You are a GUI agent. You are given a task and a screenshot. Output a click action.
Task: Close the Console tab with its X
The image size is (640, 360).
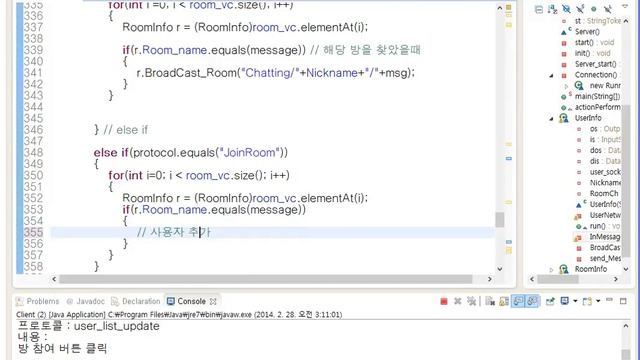click(213, 301)
